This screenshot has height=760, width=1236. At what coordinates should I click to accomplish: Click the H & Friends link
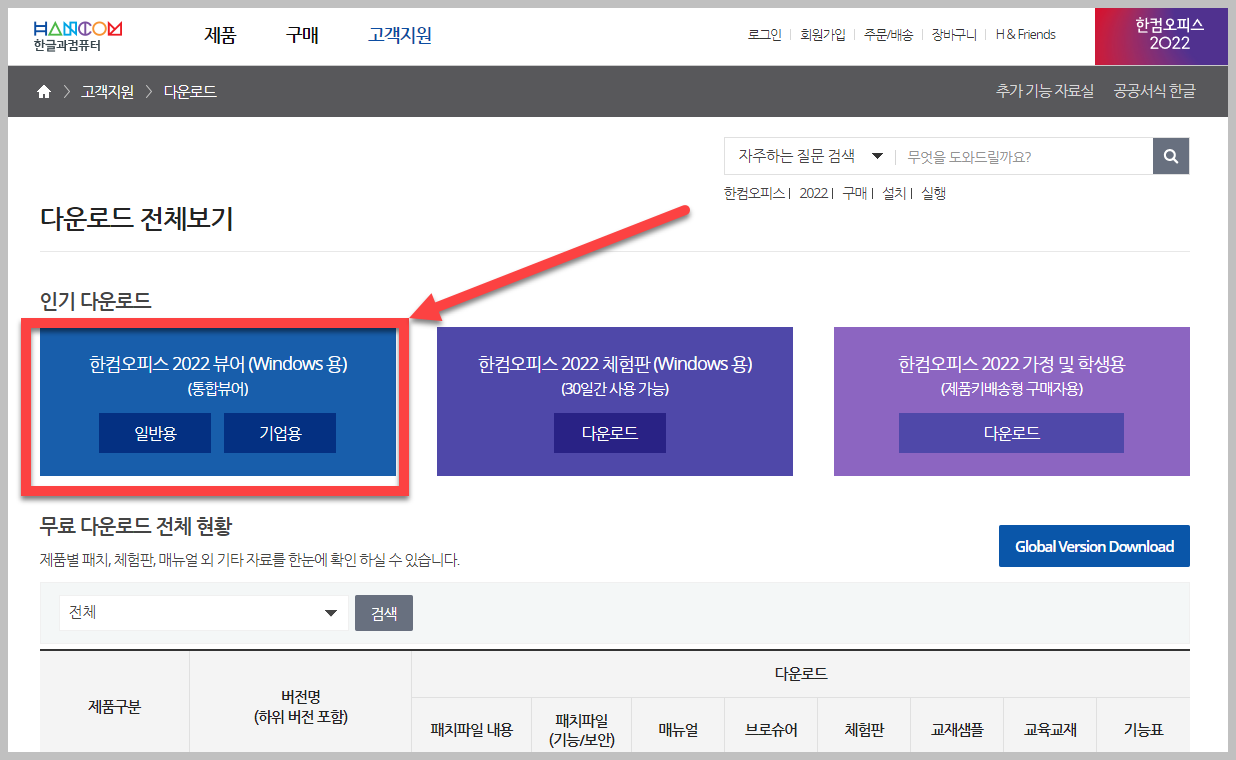tap(1025, 34)
